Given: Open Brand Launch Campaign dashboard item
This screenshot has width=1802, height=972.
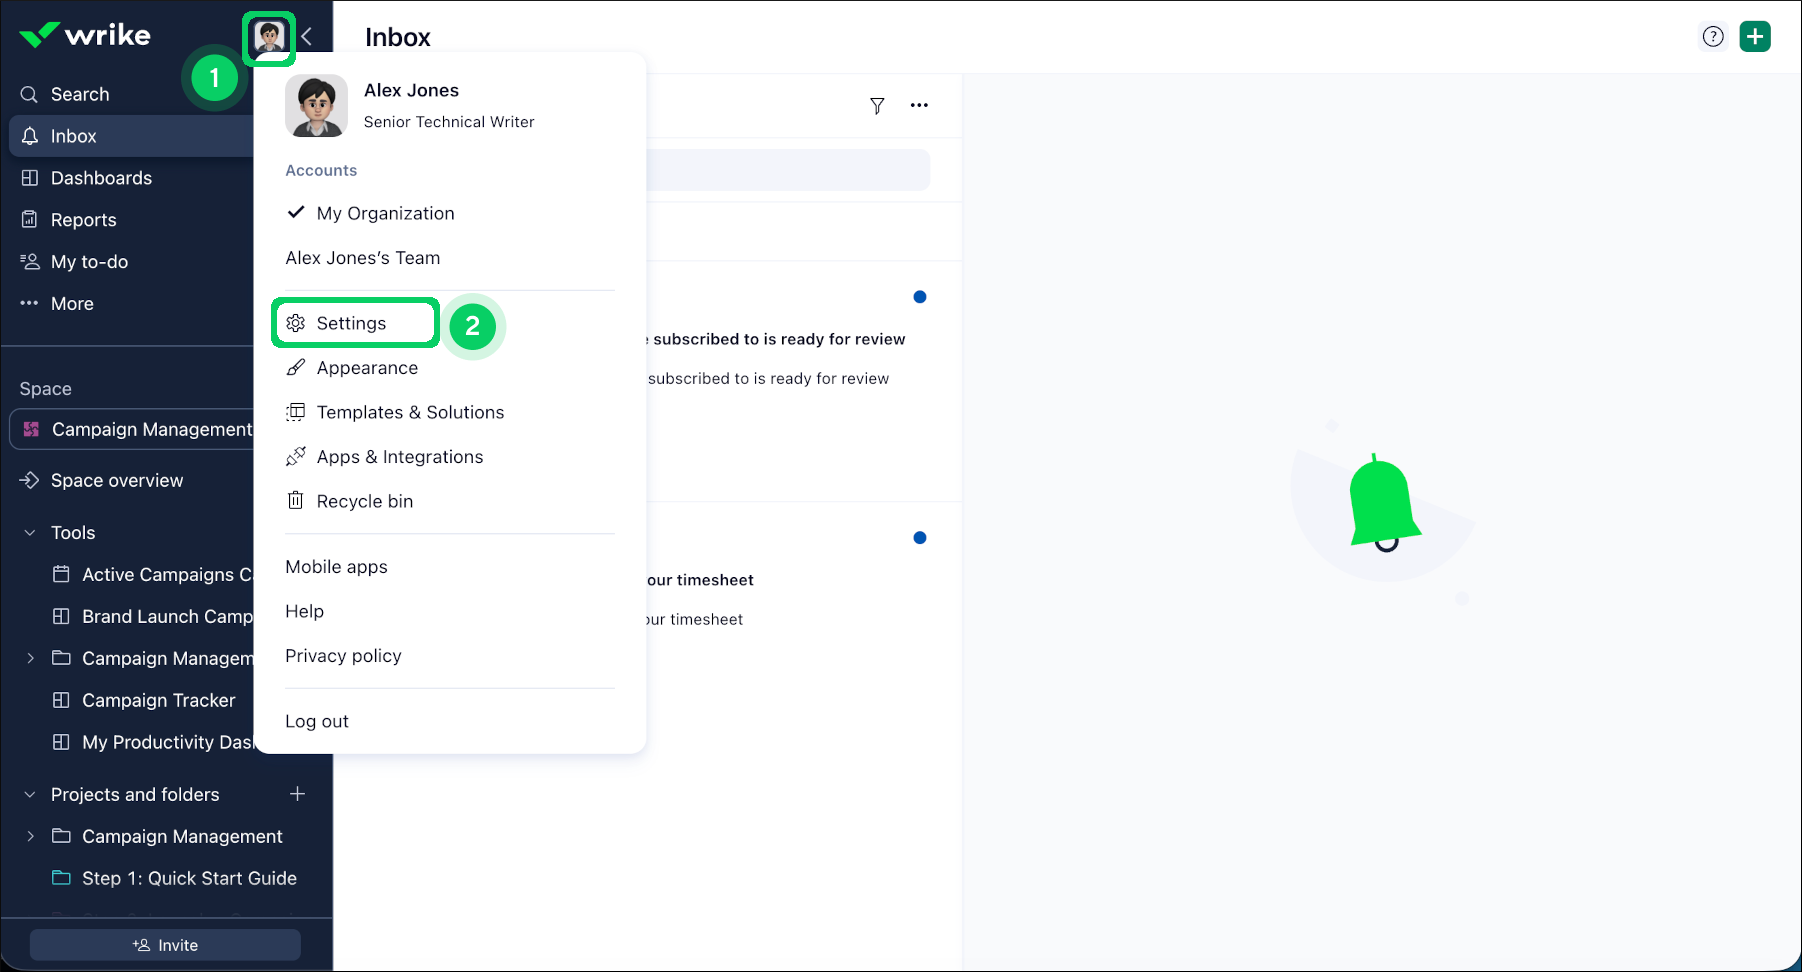Looking at the screenshot, I should click(x=153, y=617).
